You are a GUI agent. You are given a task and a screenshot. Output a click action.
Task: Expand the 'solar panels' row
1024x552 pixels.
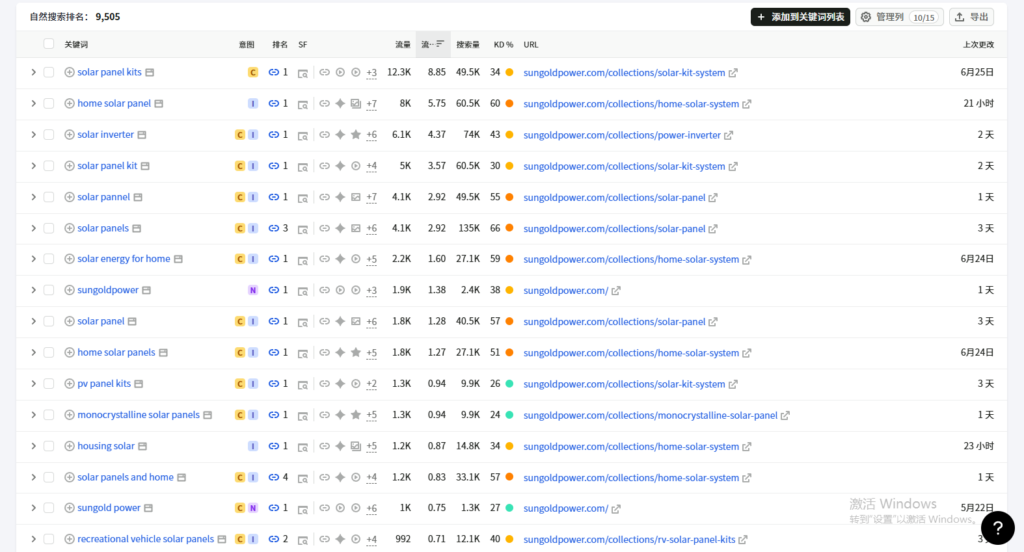[x=33, y=229]
